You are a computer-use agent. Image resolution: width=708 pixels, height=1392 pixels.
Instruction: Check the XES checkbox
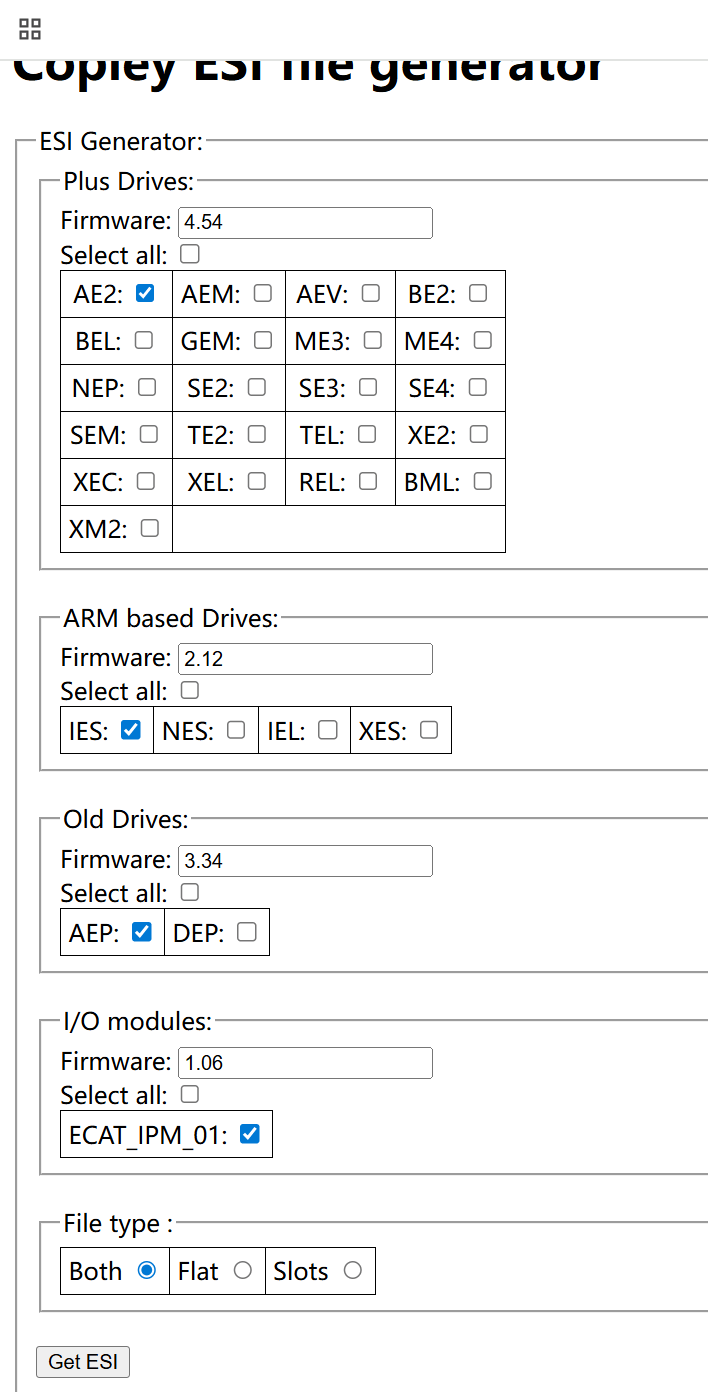429,730
